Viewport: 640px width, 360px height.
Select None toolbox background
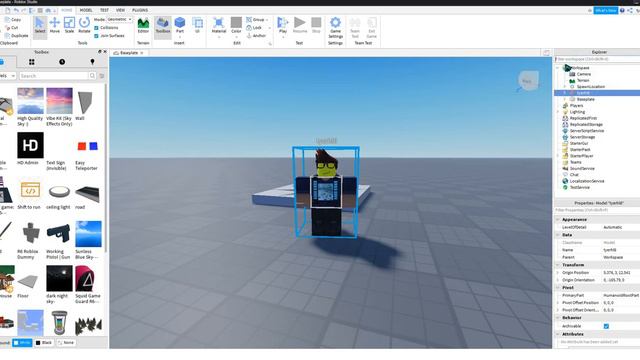point(66,343)
